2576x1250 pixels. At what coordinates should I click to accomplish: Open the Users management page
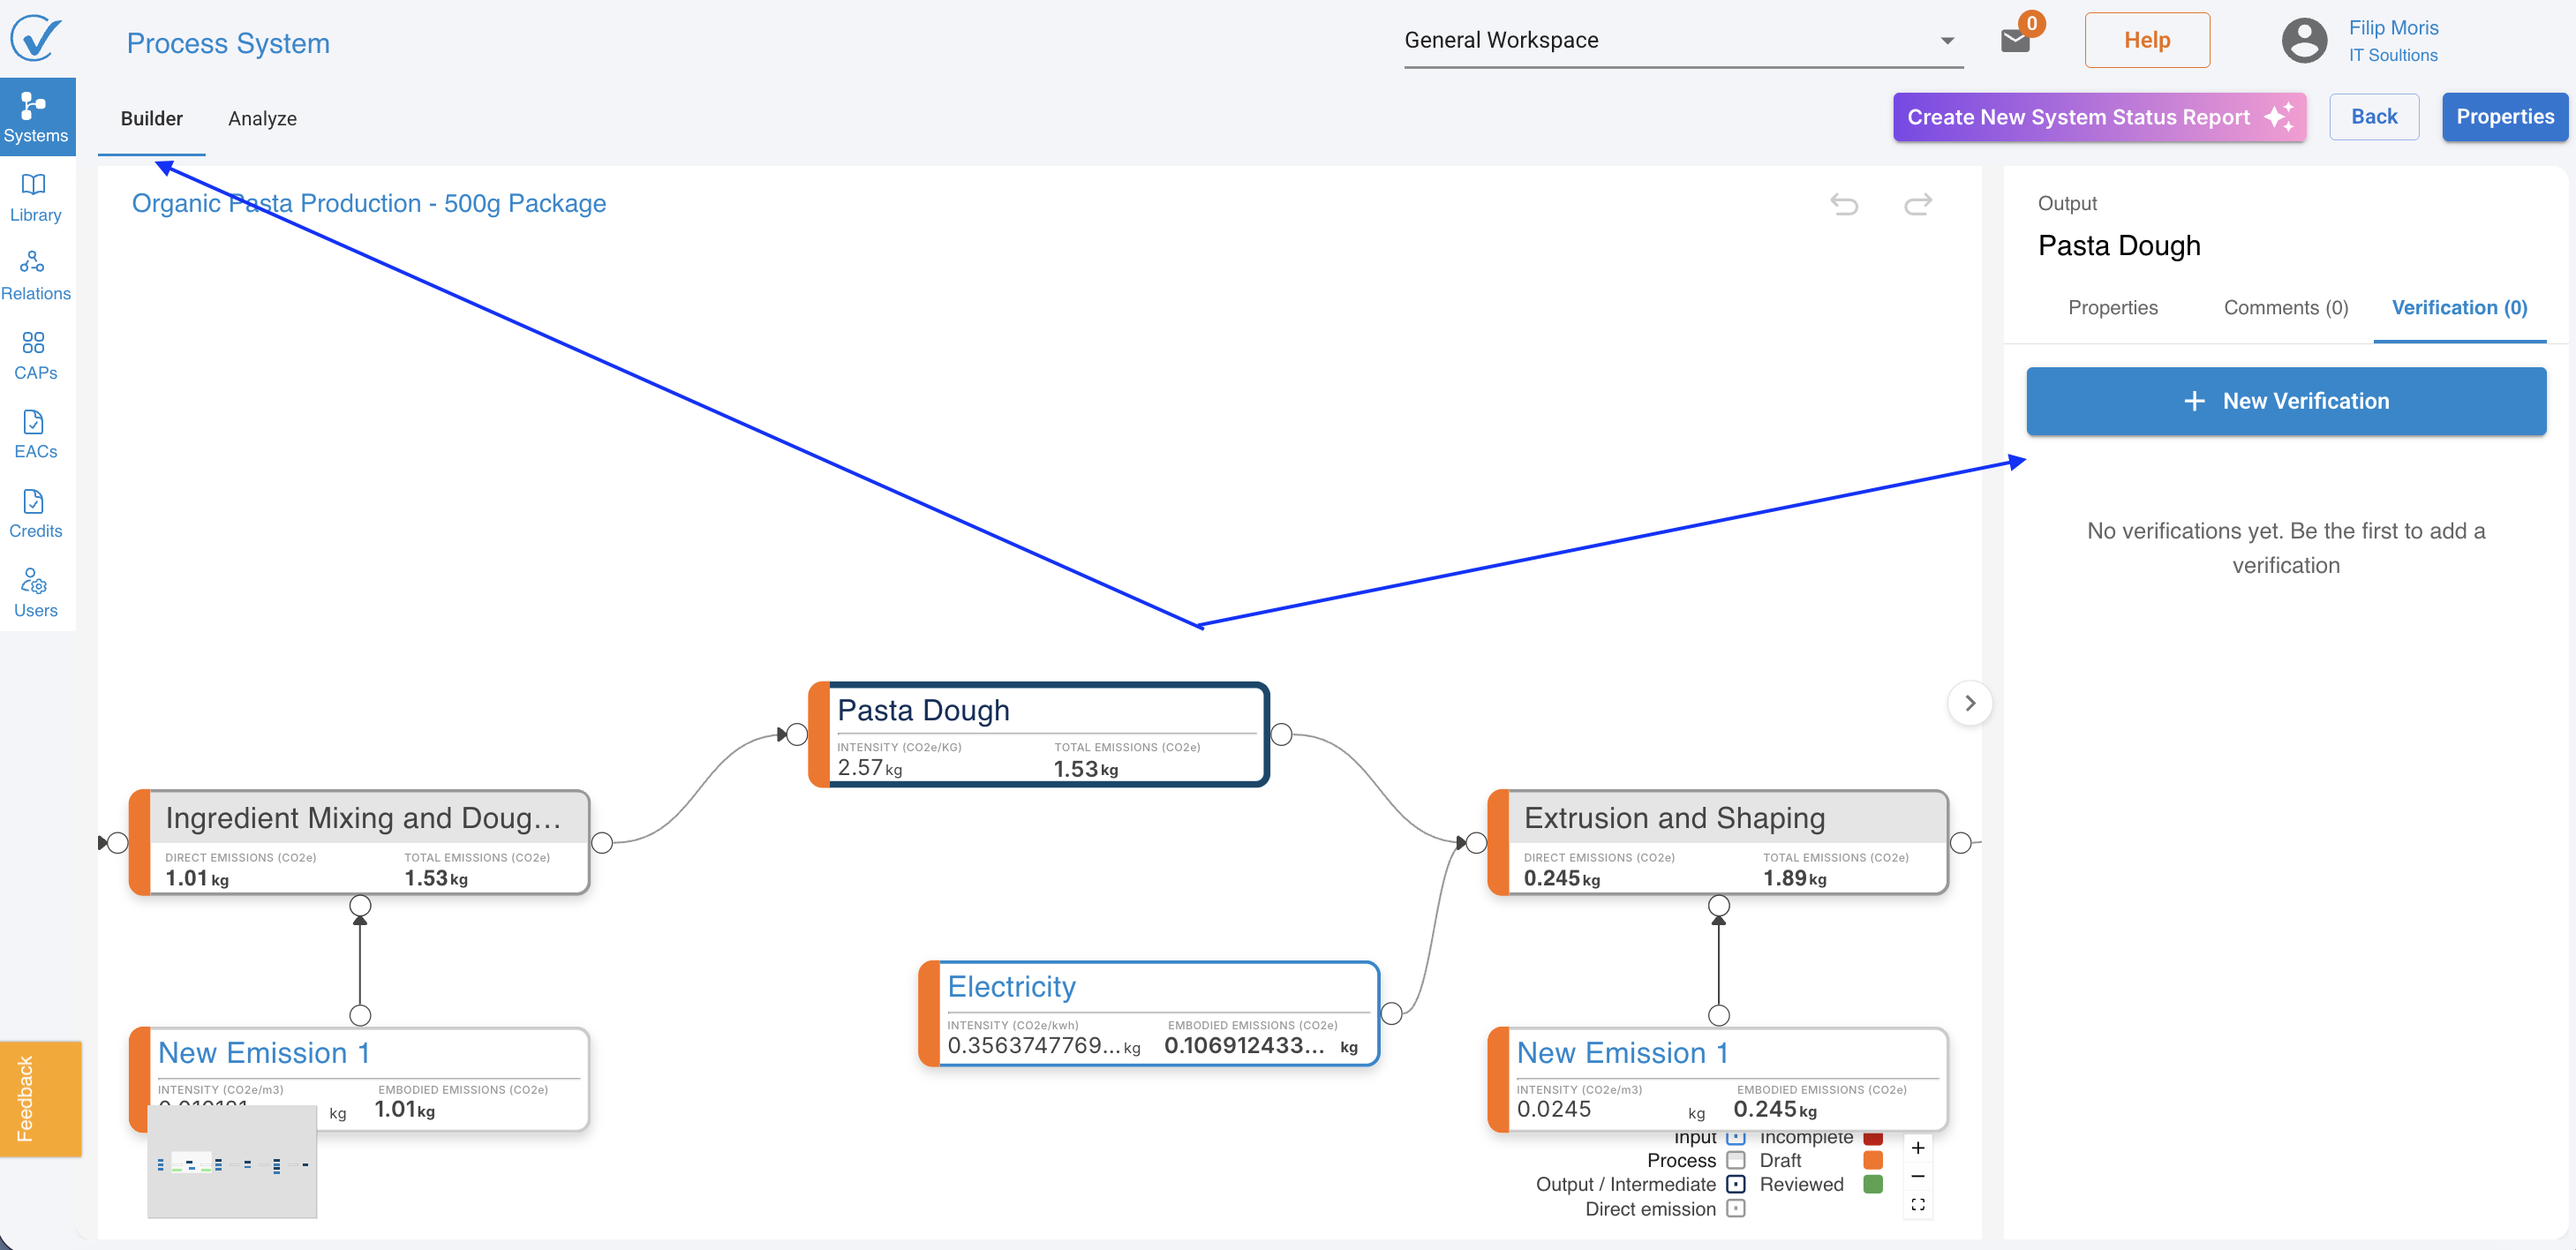(x=35, y=593)
